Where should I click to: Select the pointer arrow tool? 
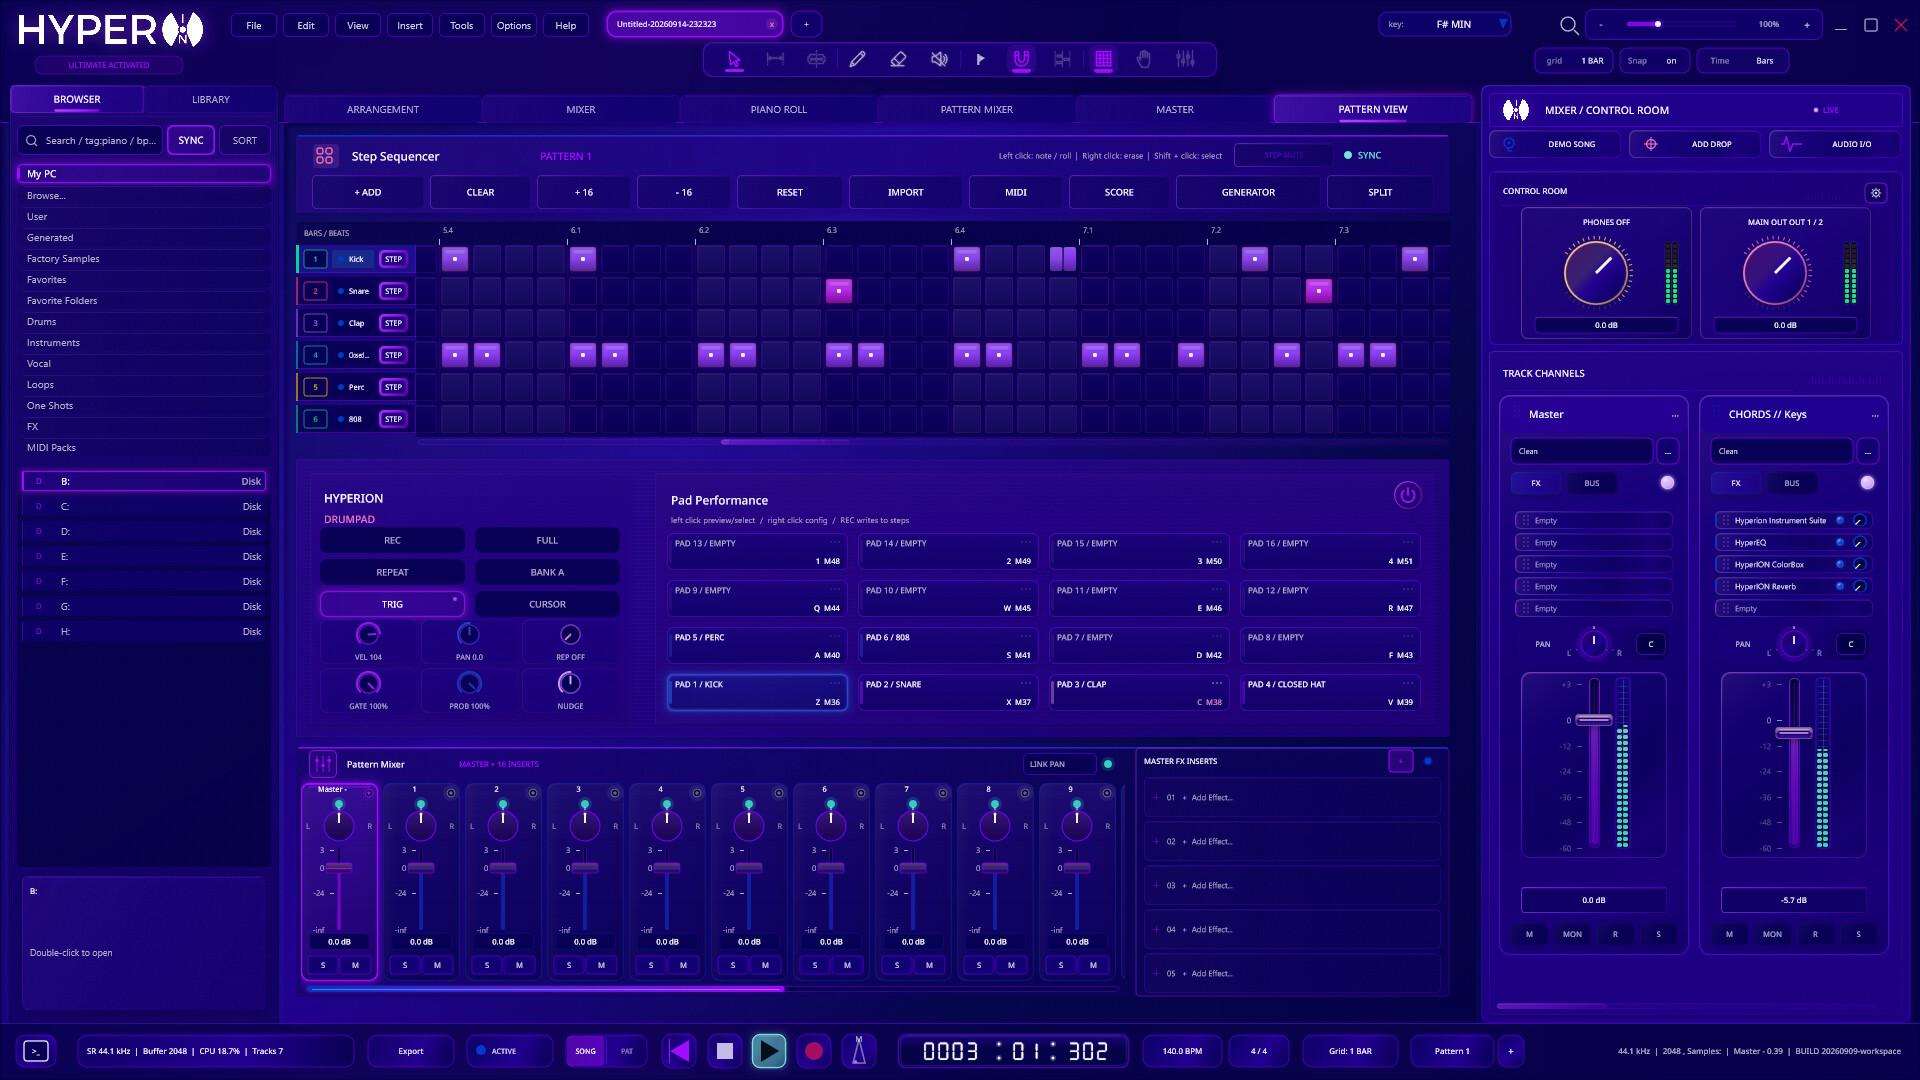tap(734, 59)
